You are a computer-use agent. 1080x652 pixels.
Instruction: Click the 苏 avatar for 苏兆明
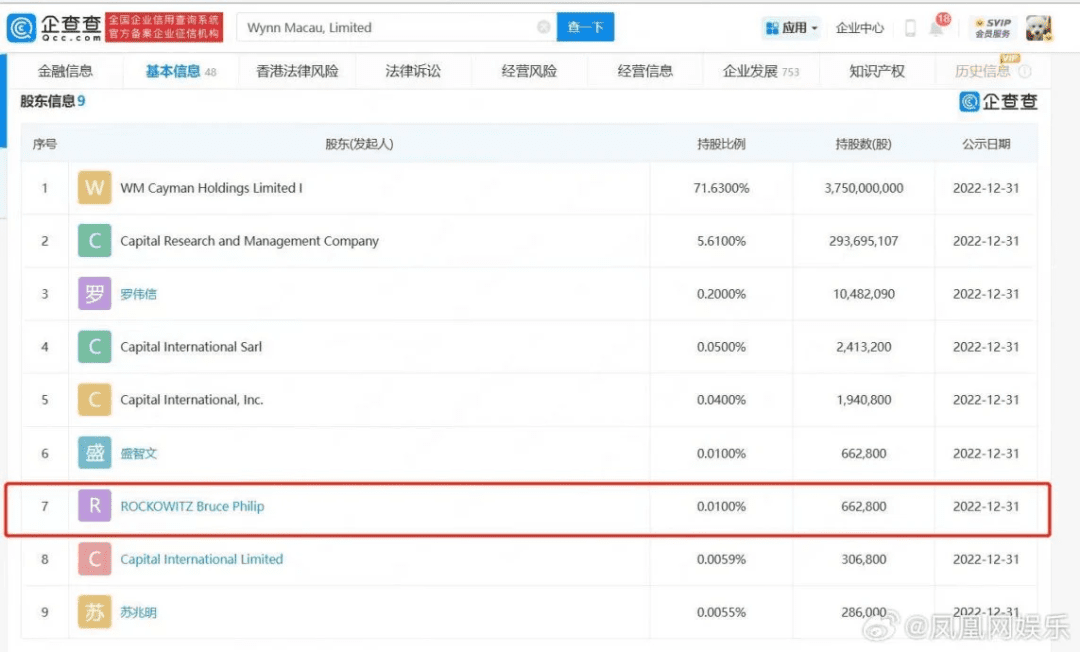click(x=95, y=612)
